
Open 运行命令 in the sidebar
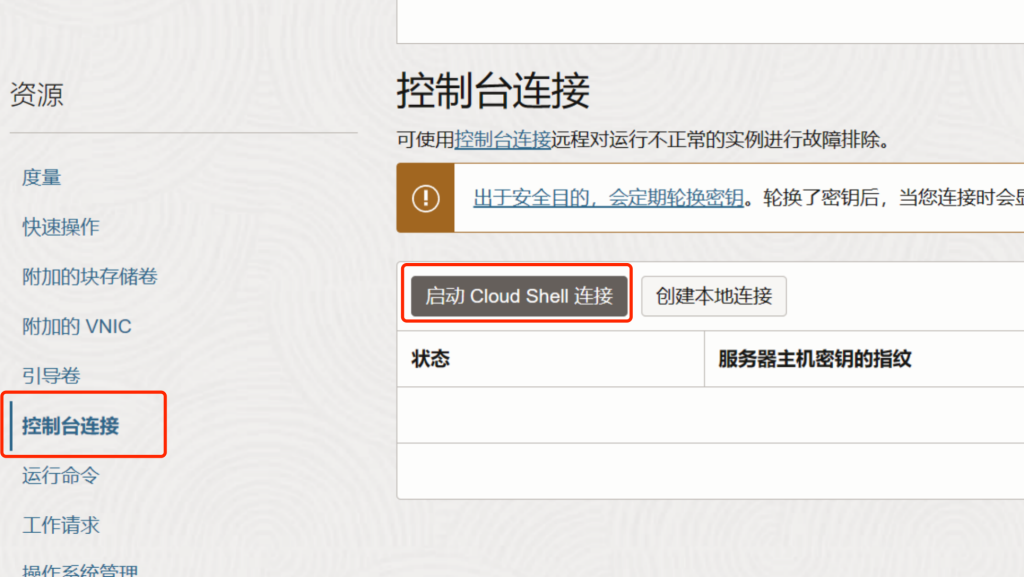pos(61,475)
